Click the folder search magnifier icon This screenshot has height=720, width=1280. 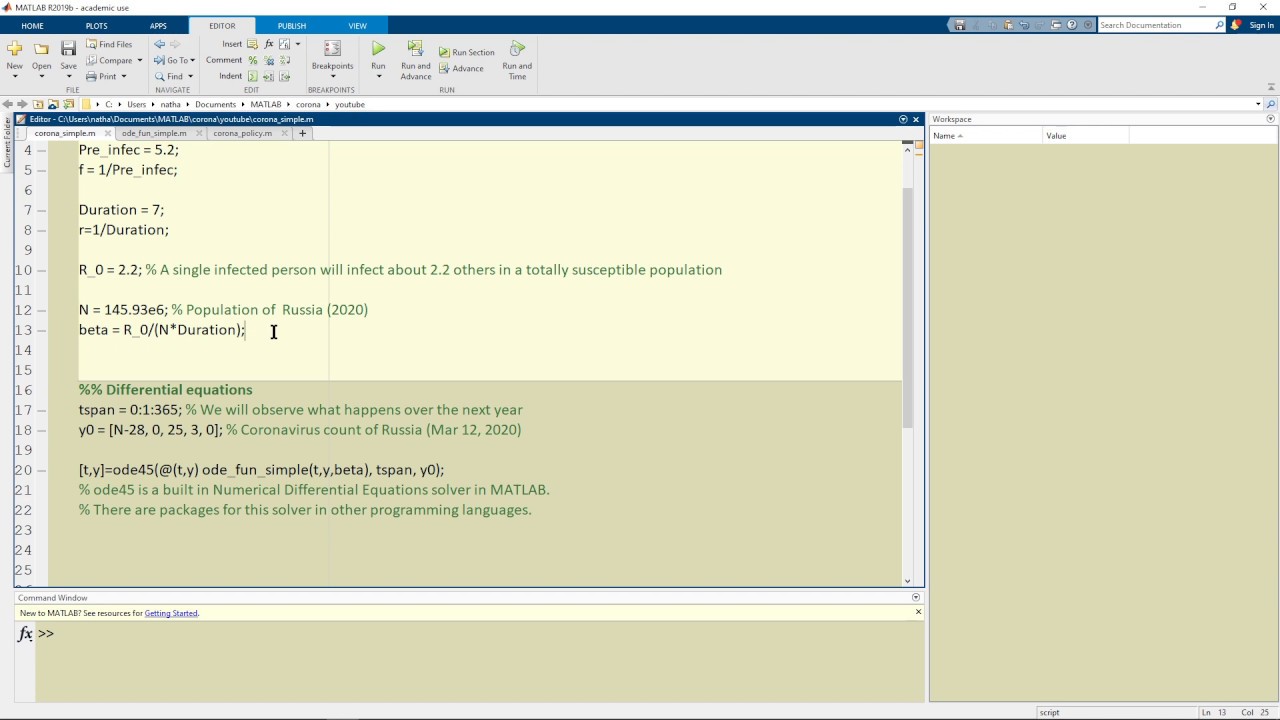(x=1271, y=104)
